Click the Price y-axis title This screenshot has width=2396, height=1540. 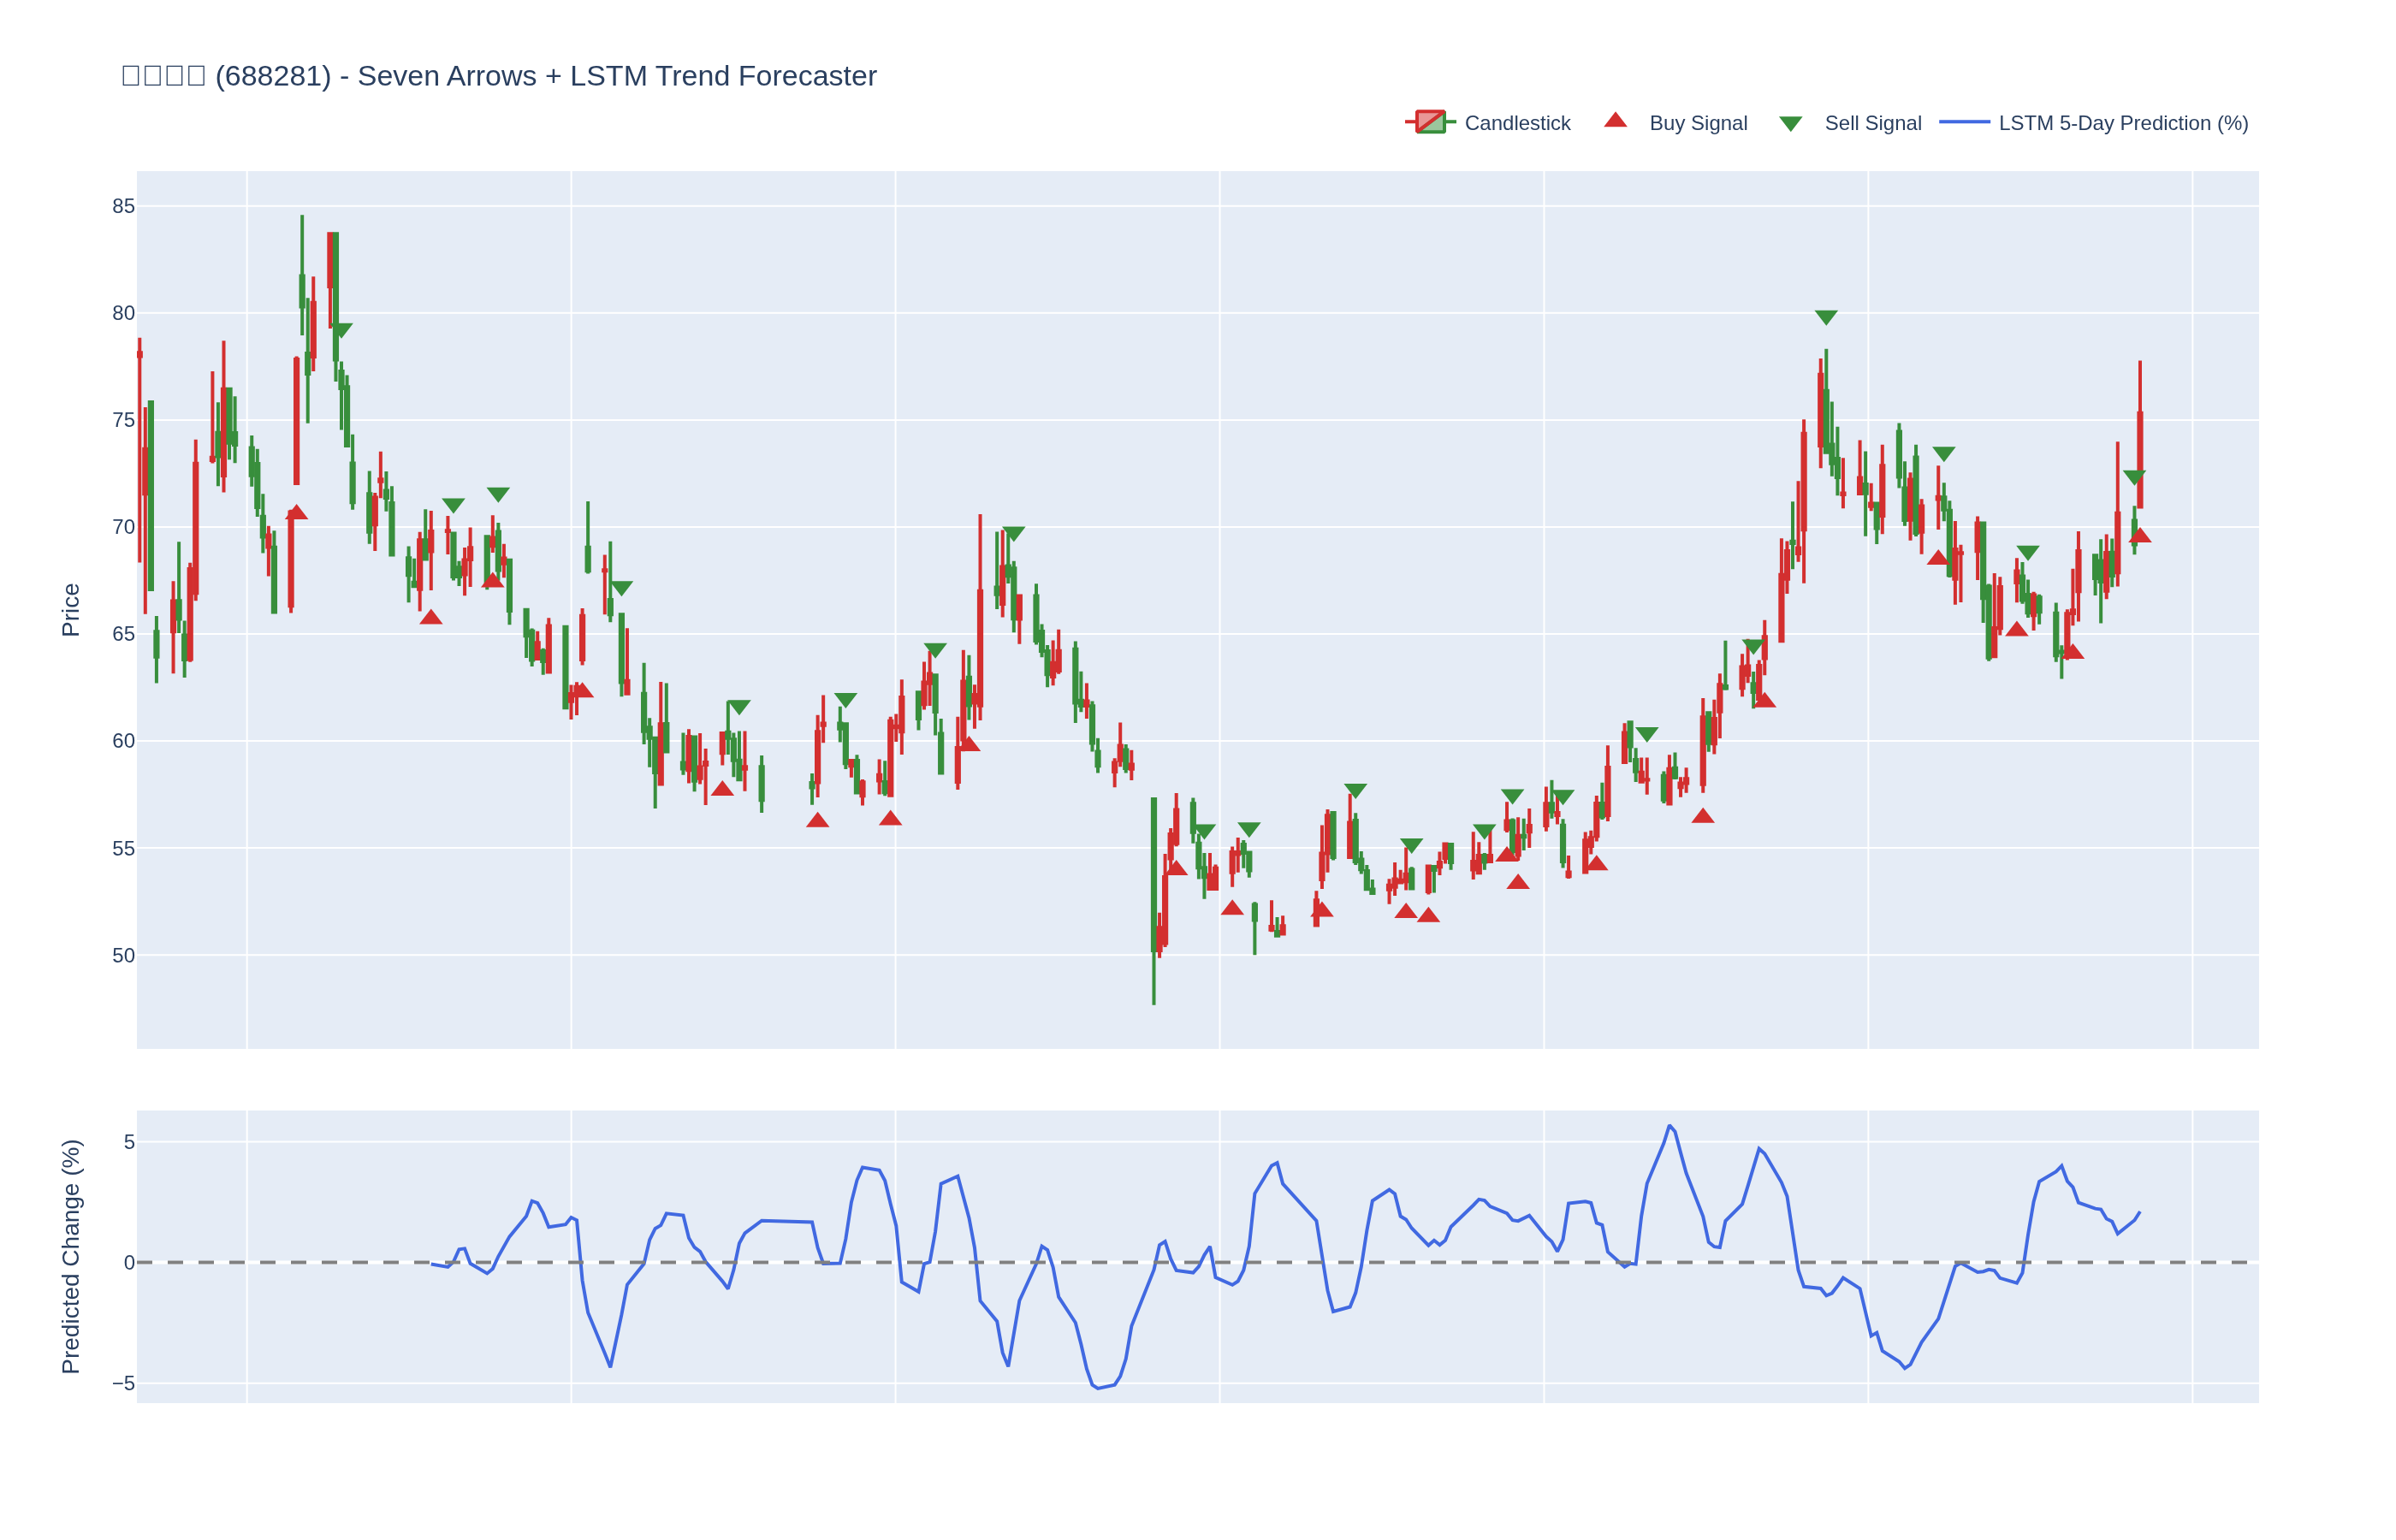coord(70,610)
